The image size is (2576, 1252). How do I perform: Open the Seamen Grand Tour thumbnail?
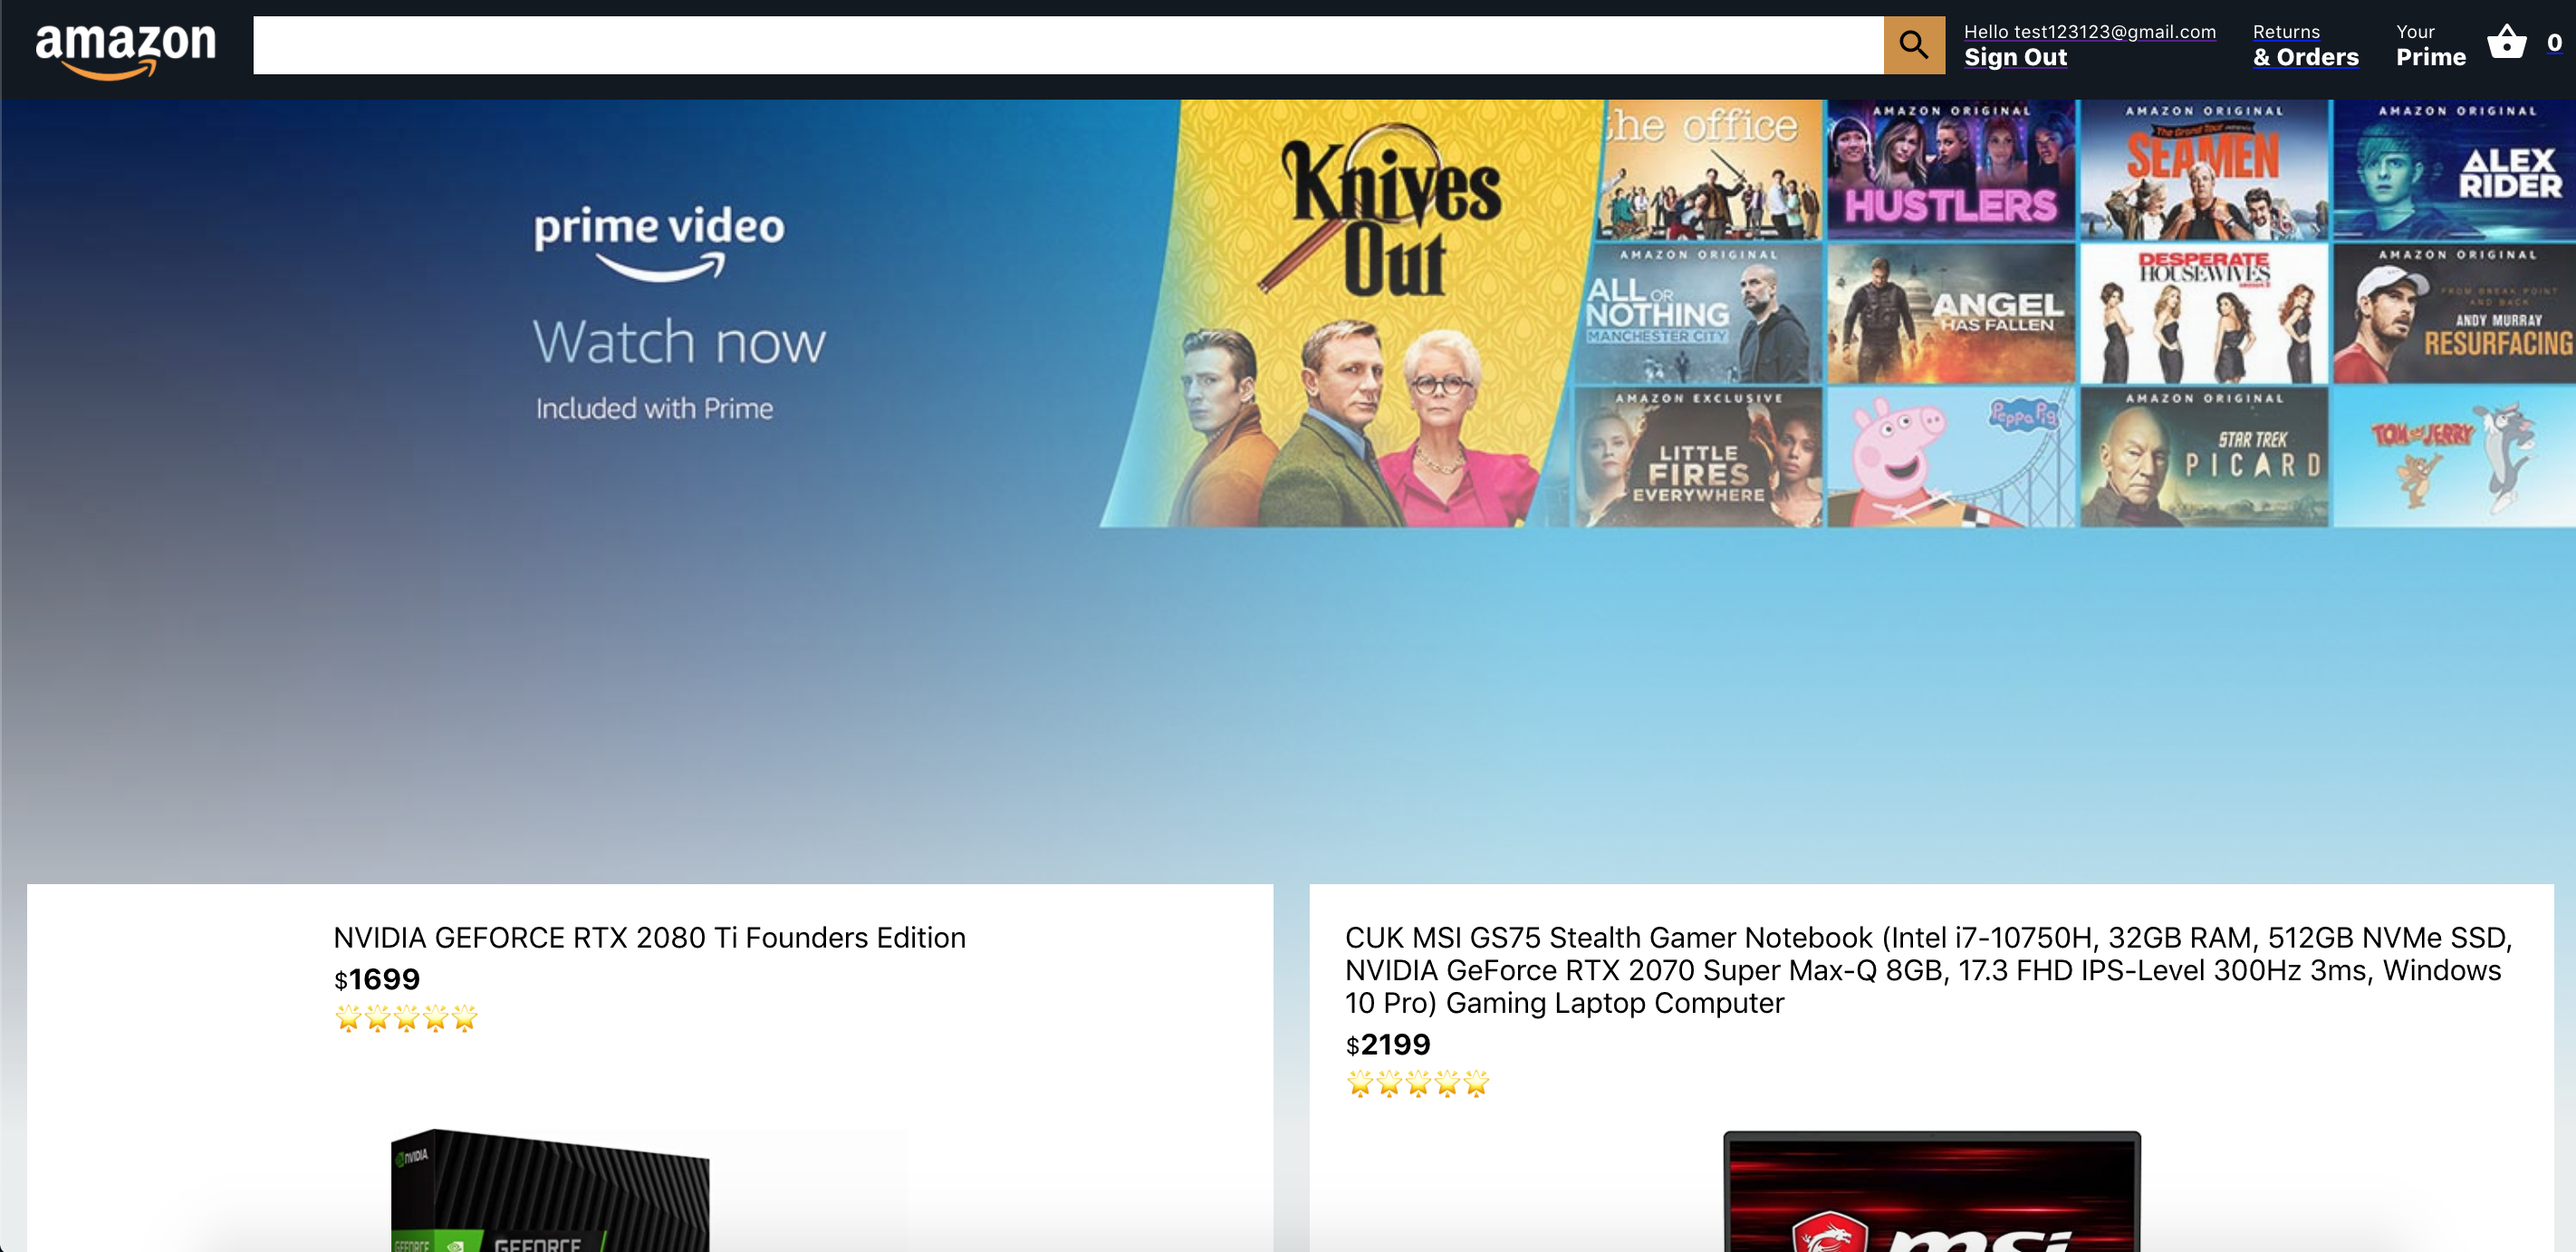[2204, 169]
